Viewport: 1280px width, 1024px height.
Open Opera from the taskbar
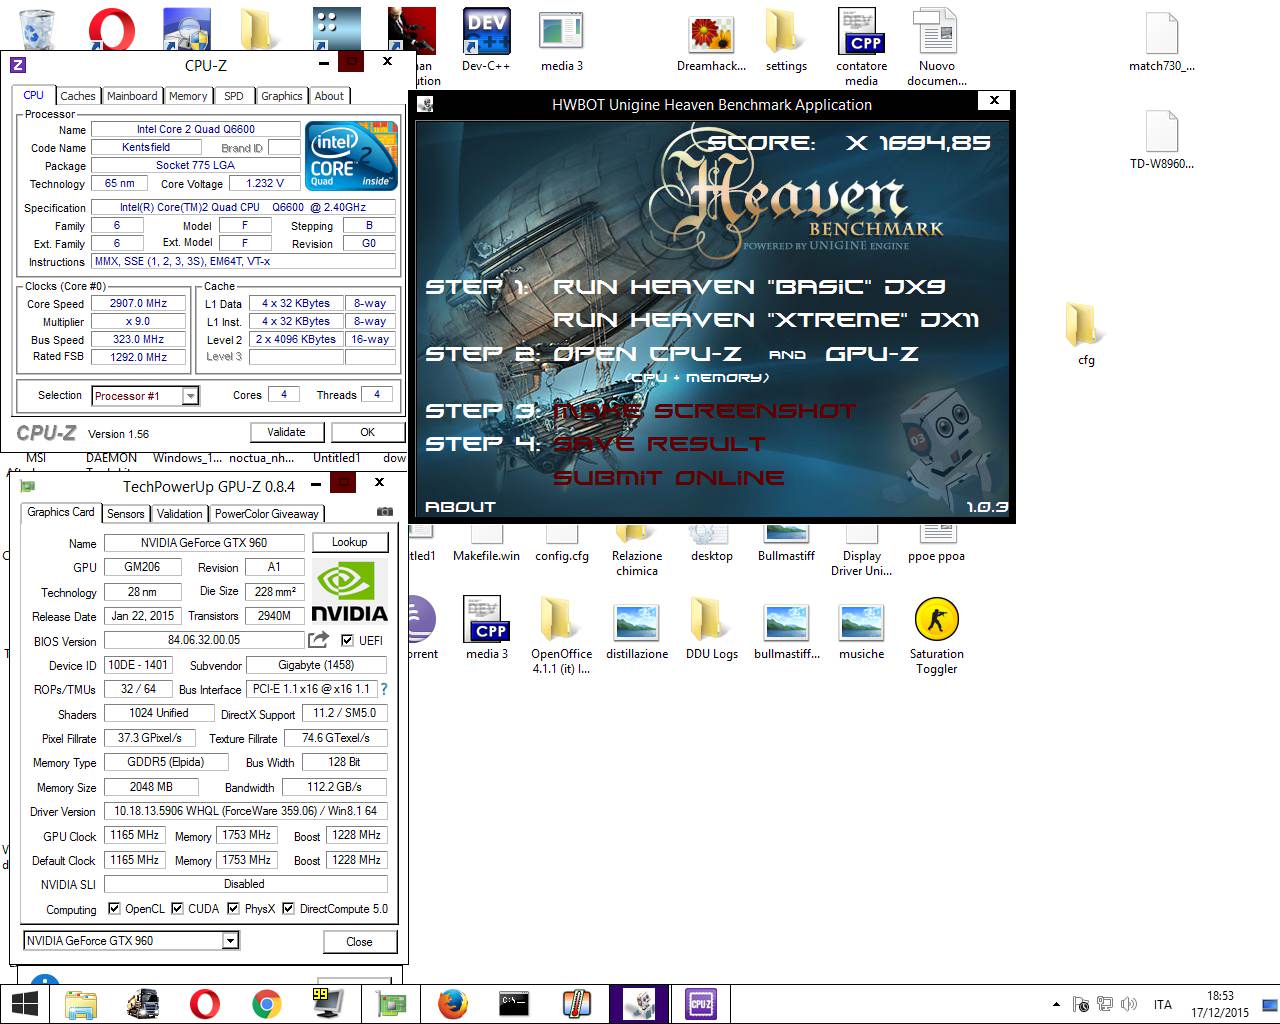pos(205,1004)
